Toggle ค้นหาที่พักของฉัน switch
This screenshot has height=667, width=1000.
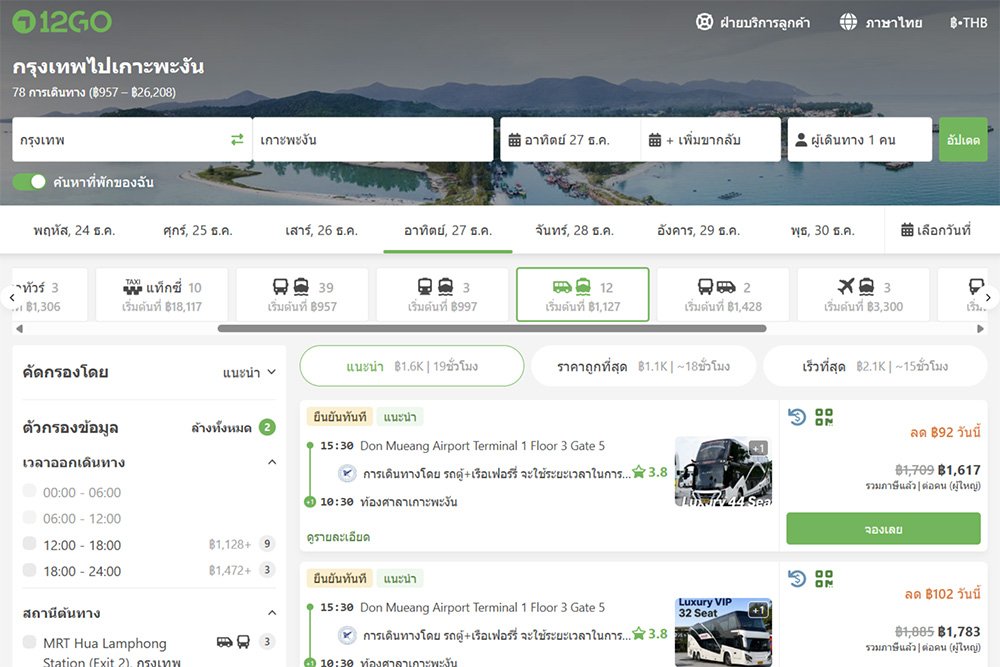pyautogui.click(x=29, y=182)
